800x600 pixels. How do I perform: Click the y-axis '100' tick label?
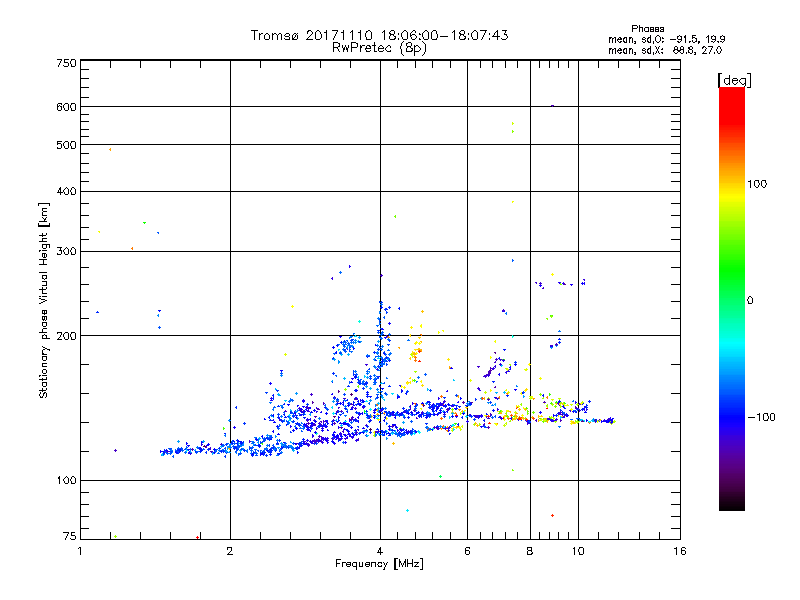[x=66, y=480]
